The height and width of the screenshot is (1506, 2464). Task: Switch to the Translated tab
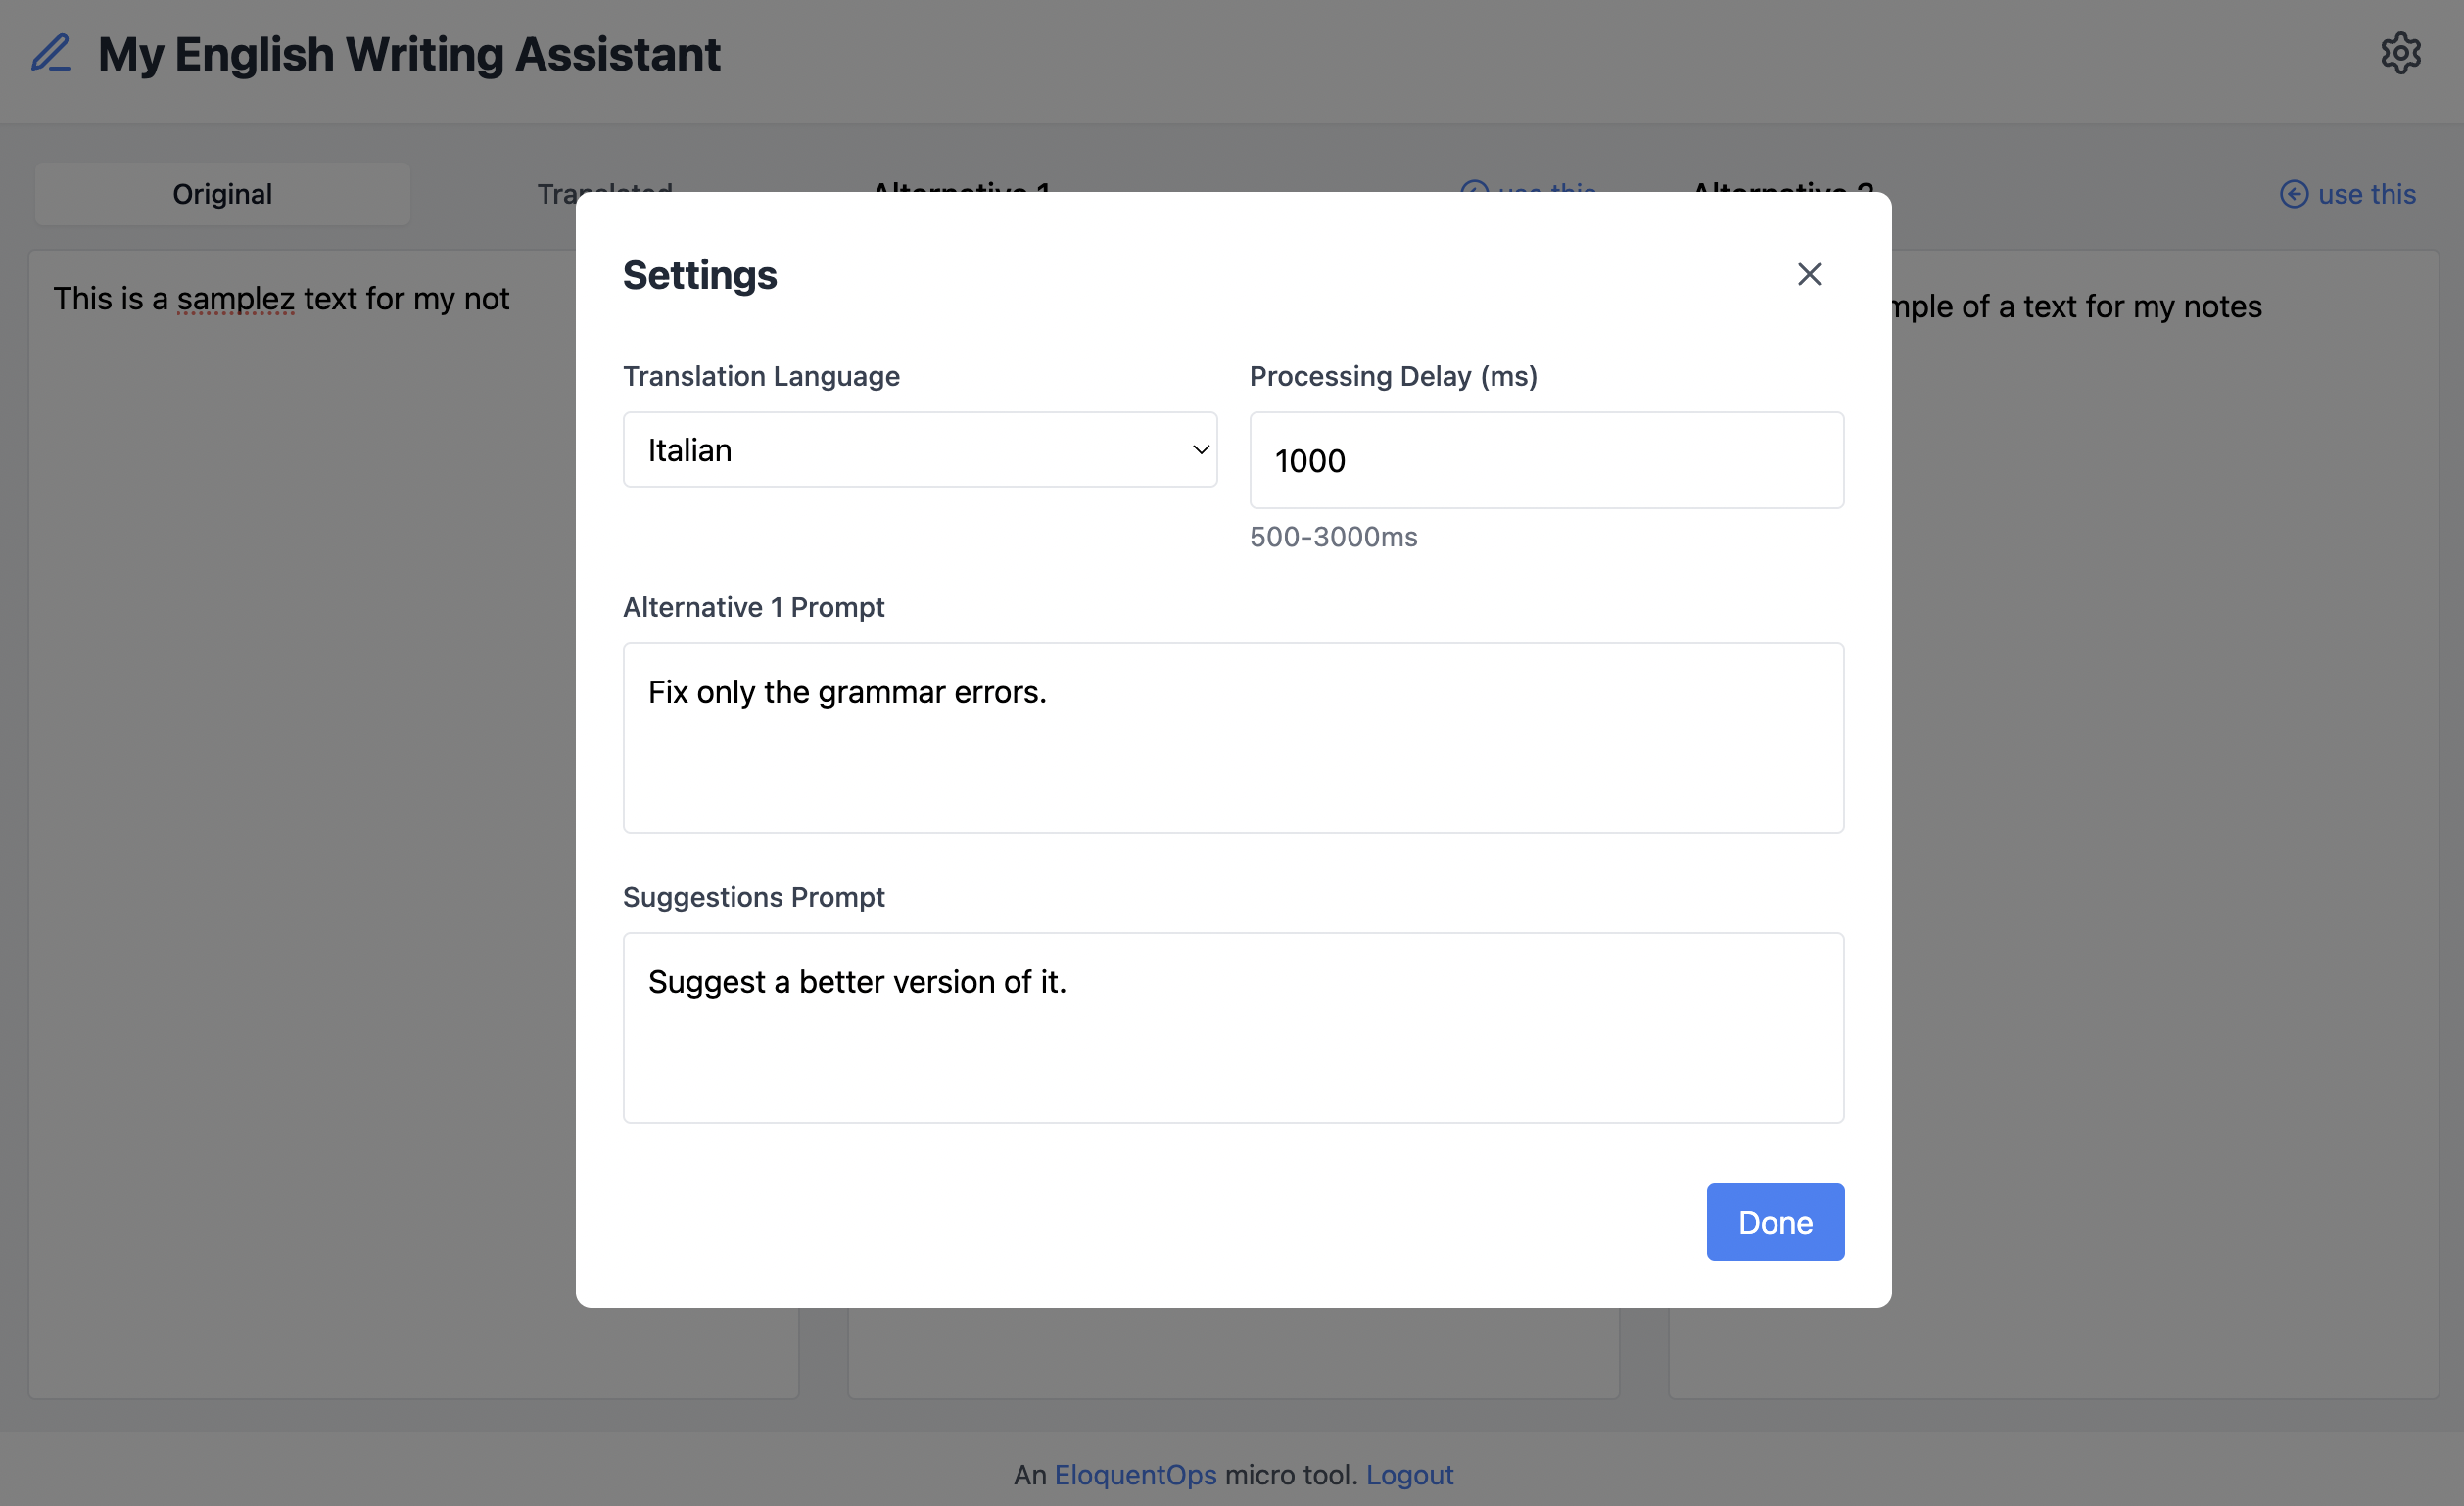pos(555,194)
